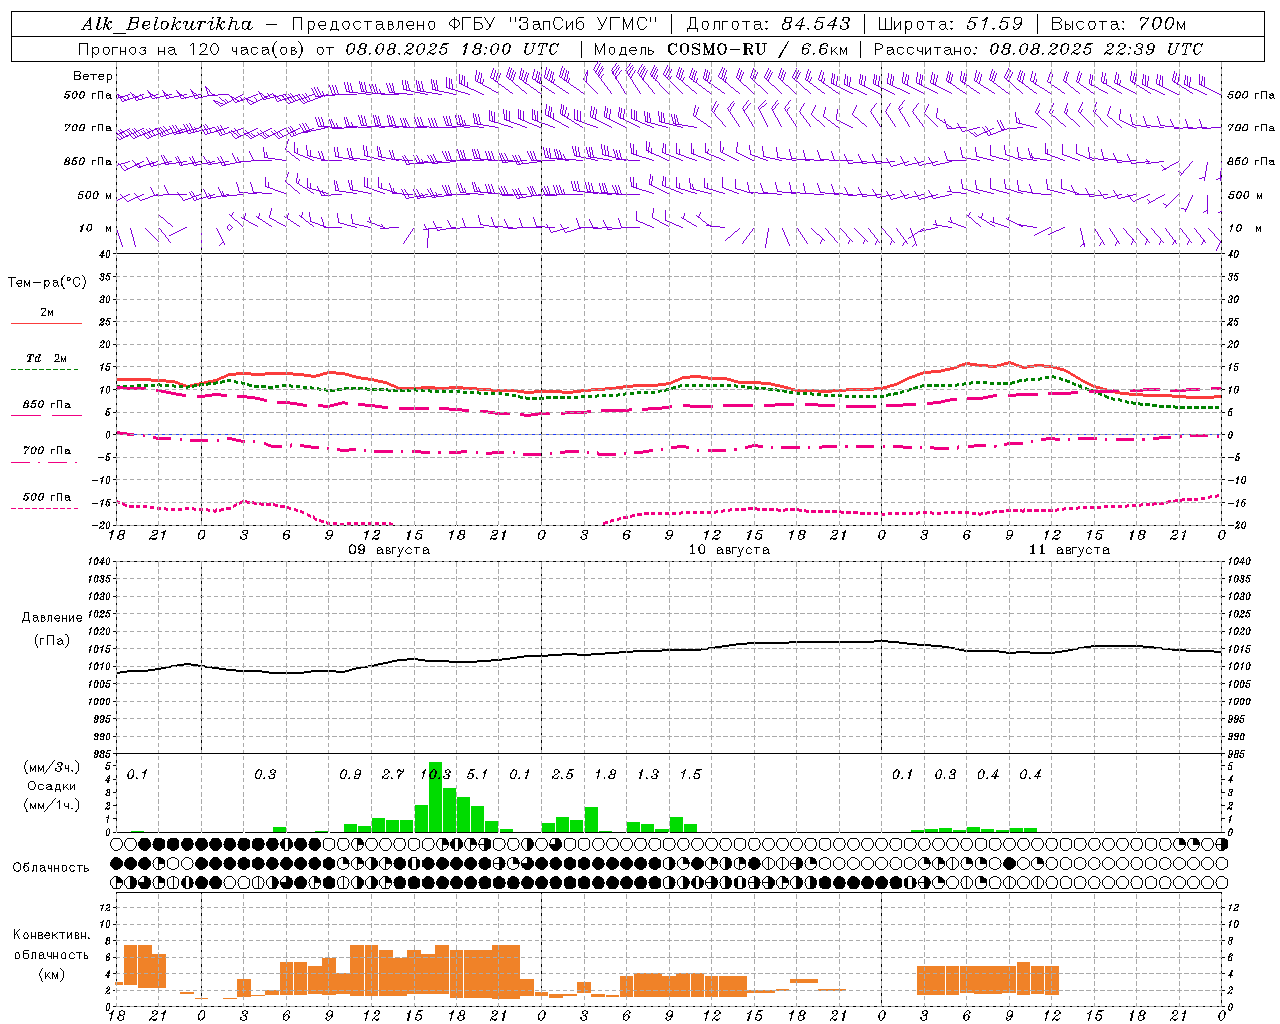
Task: Click the '10 августа' date label
Action: coord(729,550)
